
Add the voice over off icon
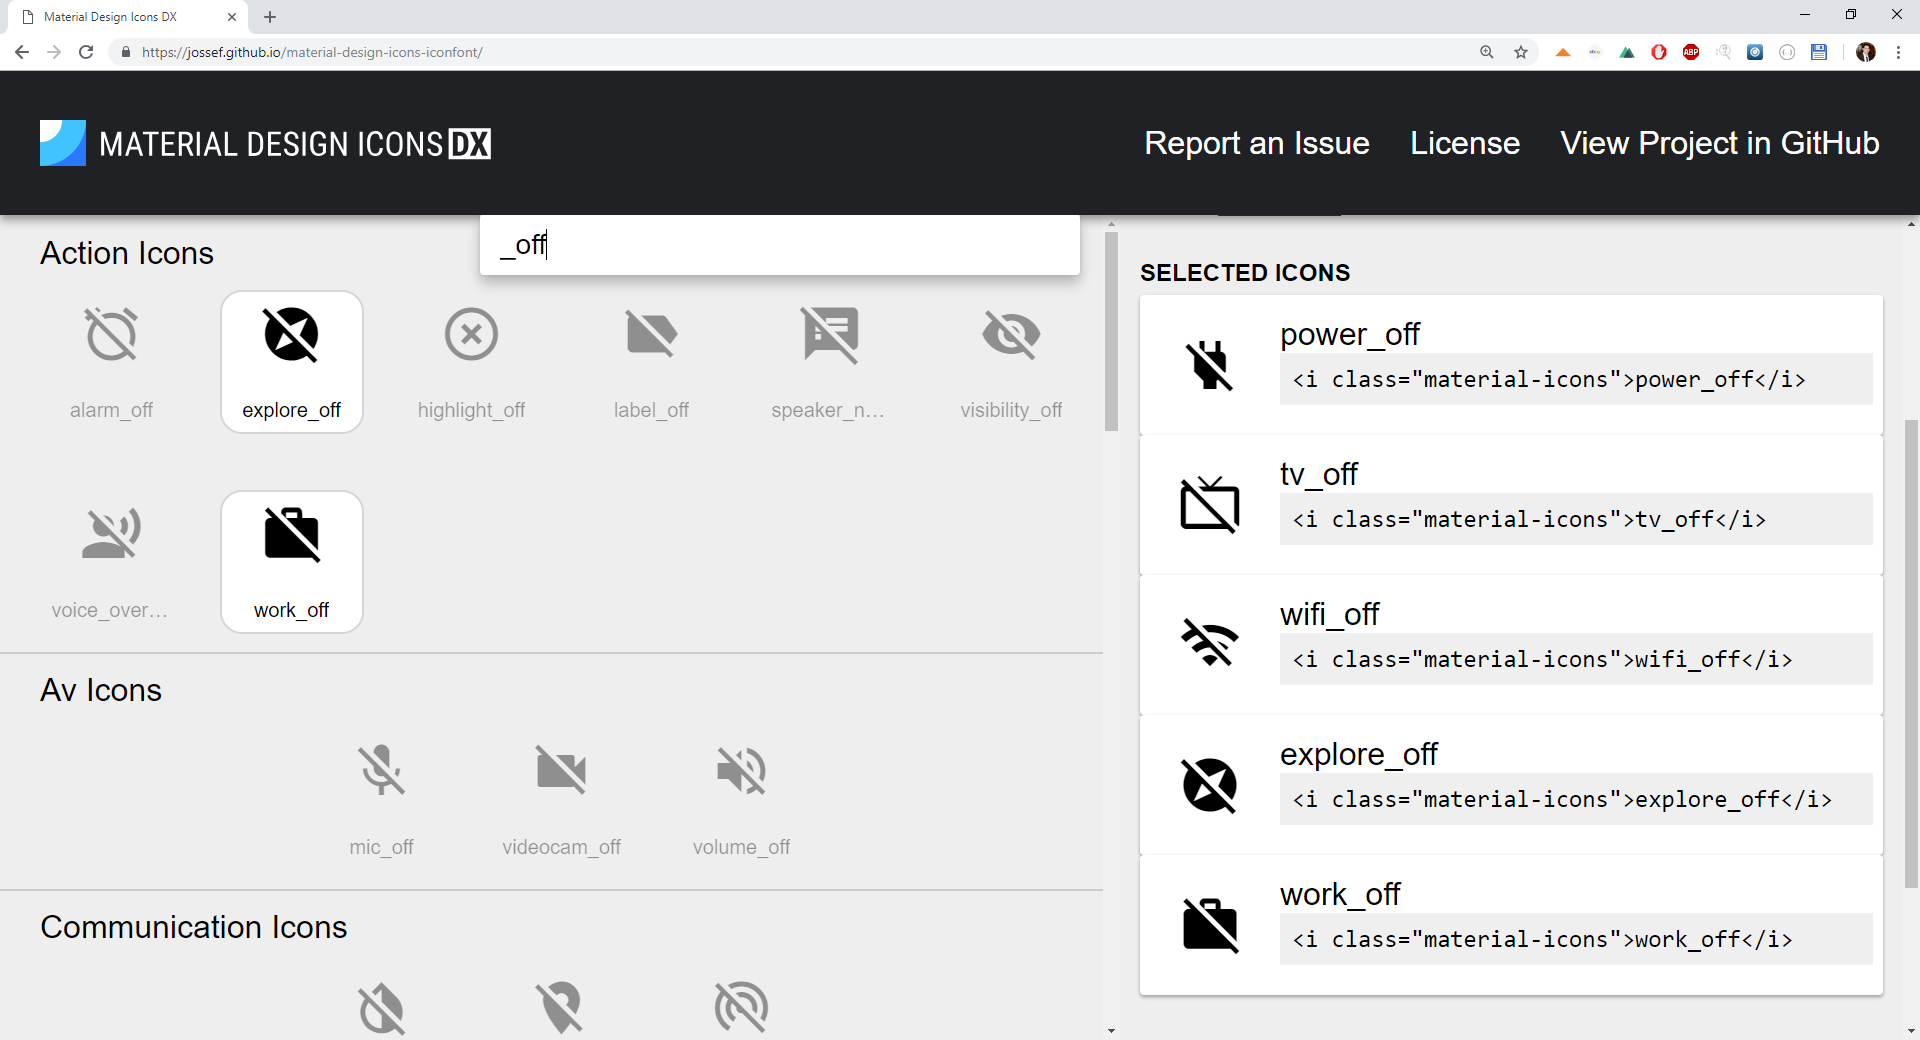pyautogui.click(x=111, y=562)
